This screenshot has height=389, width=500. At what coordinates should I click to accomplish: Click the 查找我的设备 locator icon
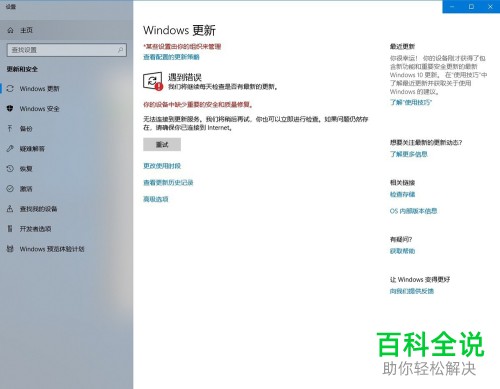coord(10,209)
